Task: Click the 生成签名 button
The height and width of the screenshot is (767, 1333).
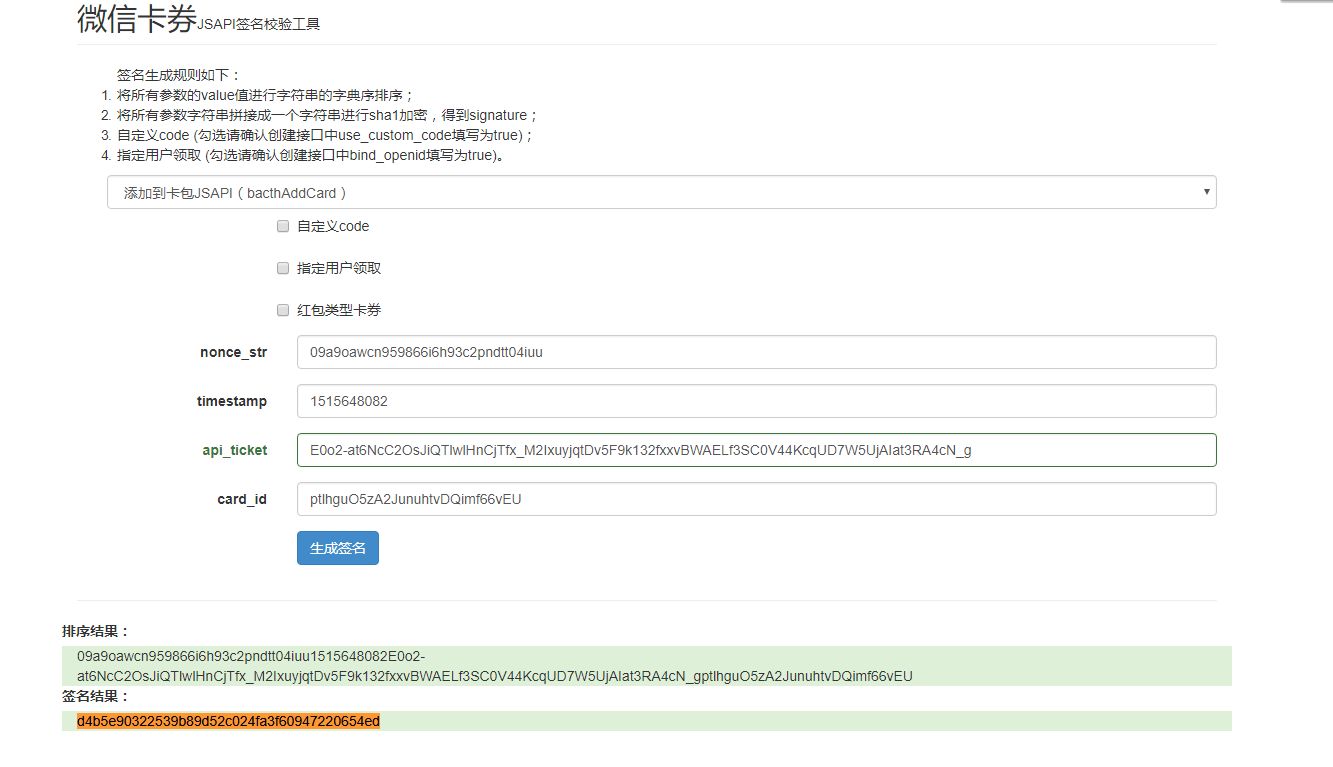Action: click(338, 548)
